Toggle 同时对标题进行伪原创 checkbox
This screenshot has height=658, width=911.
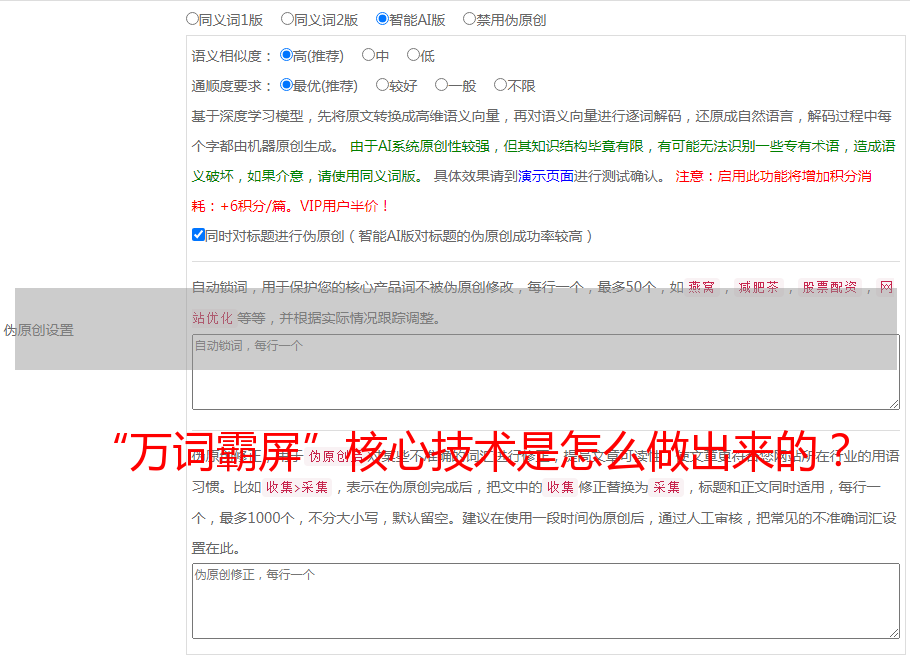pyautogui.click(x=198, y=235)
